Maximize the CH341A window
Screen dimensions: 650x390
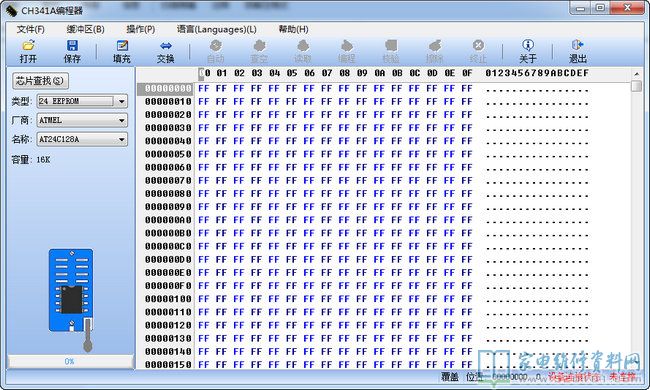pos(599,8)
